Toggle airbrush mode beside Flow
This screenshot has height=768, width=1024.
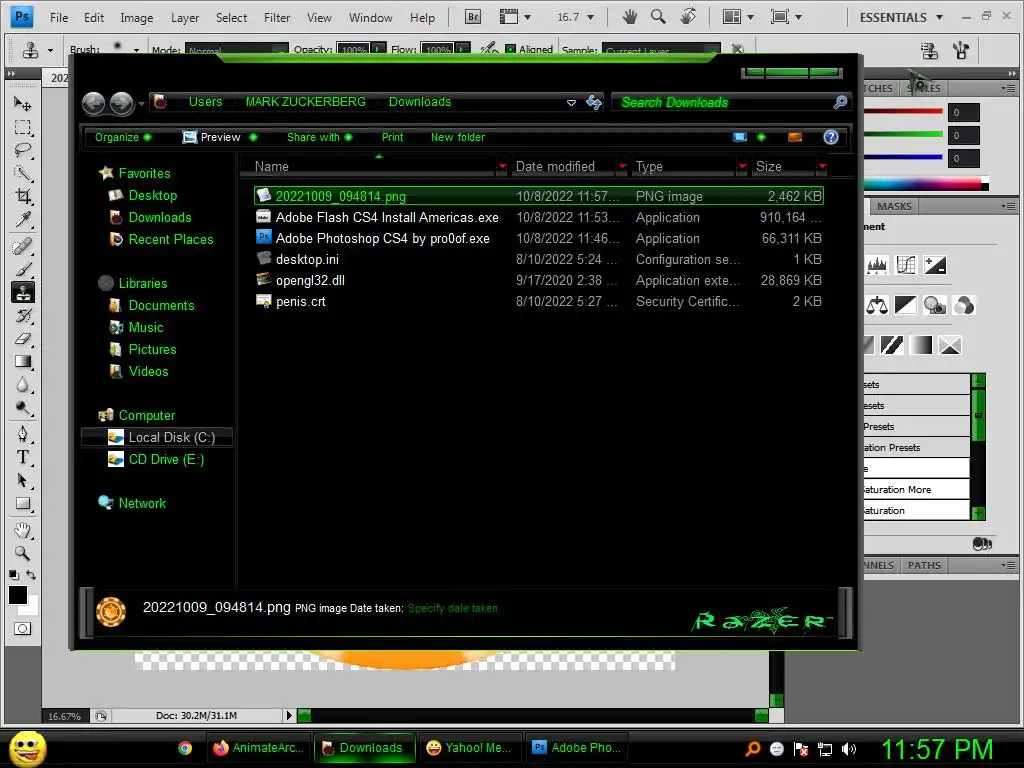tap(488, 49)
